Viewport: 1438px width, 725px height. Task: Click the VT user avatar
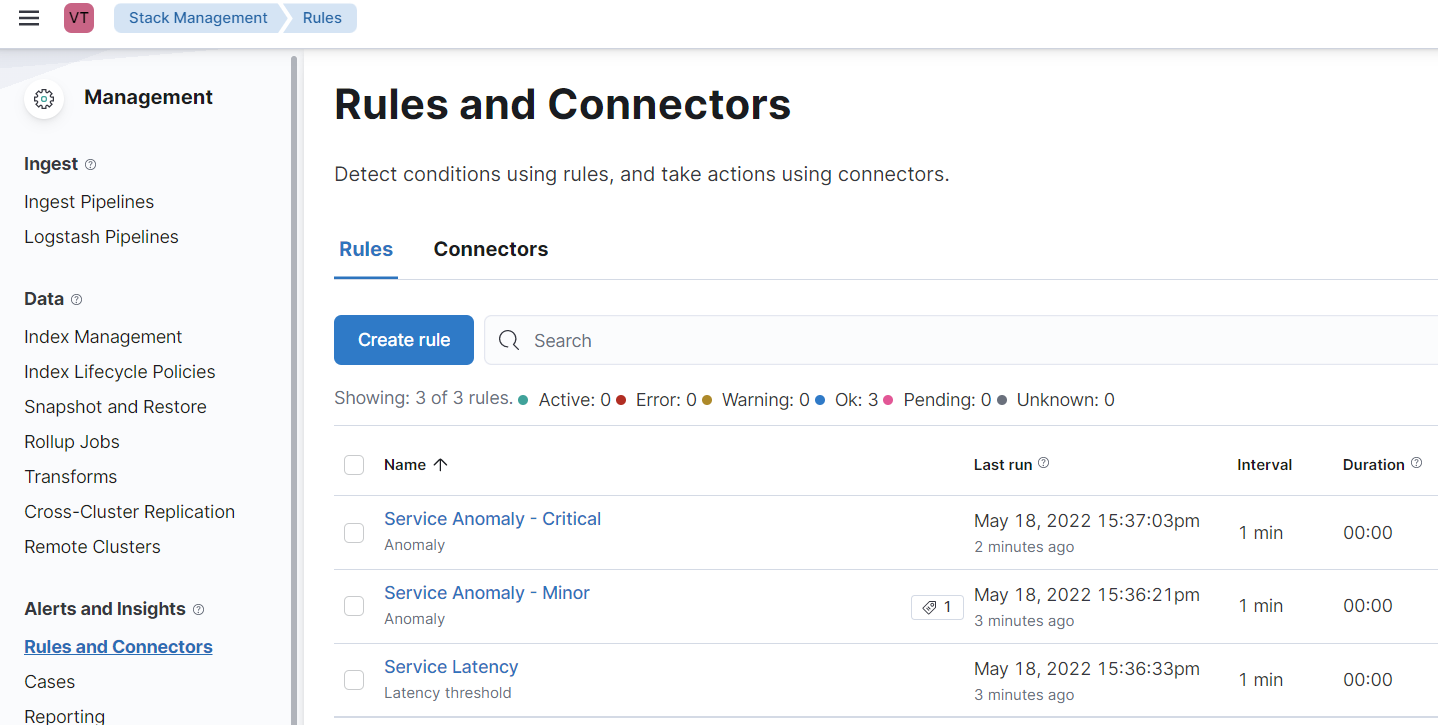point(78,17)
